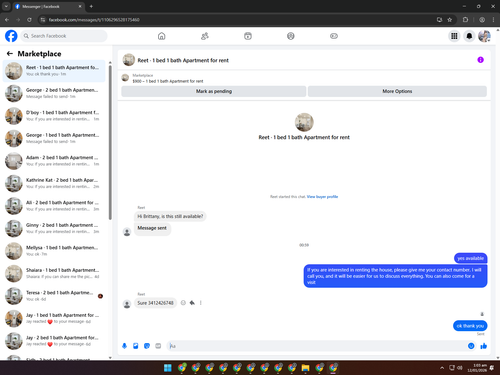
Task: Click Reet's large center profile picture
Action: pos(304,122)
